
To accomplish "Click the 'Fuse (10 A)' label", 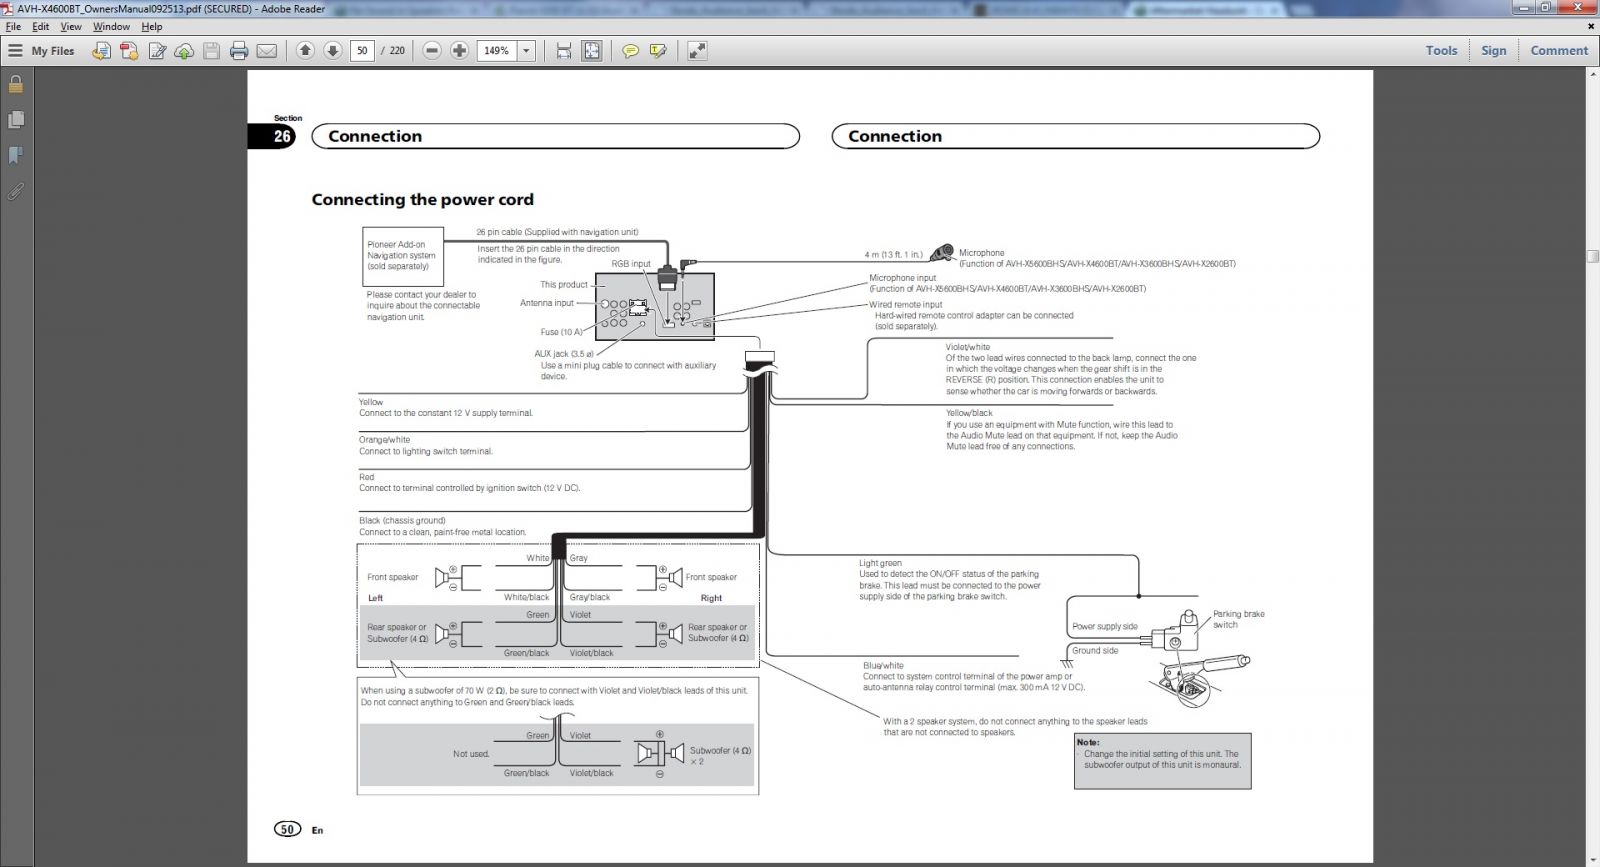I will click(x=561, y=332).
